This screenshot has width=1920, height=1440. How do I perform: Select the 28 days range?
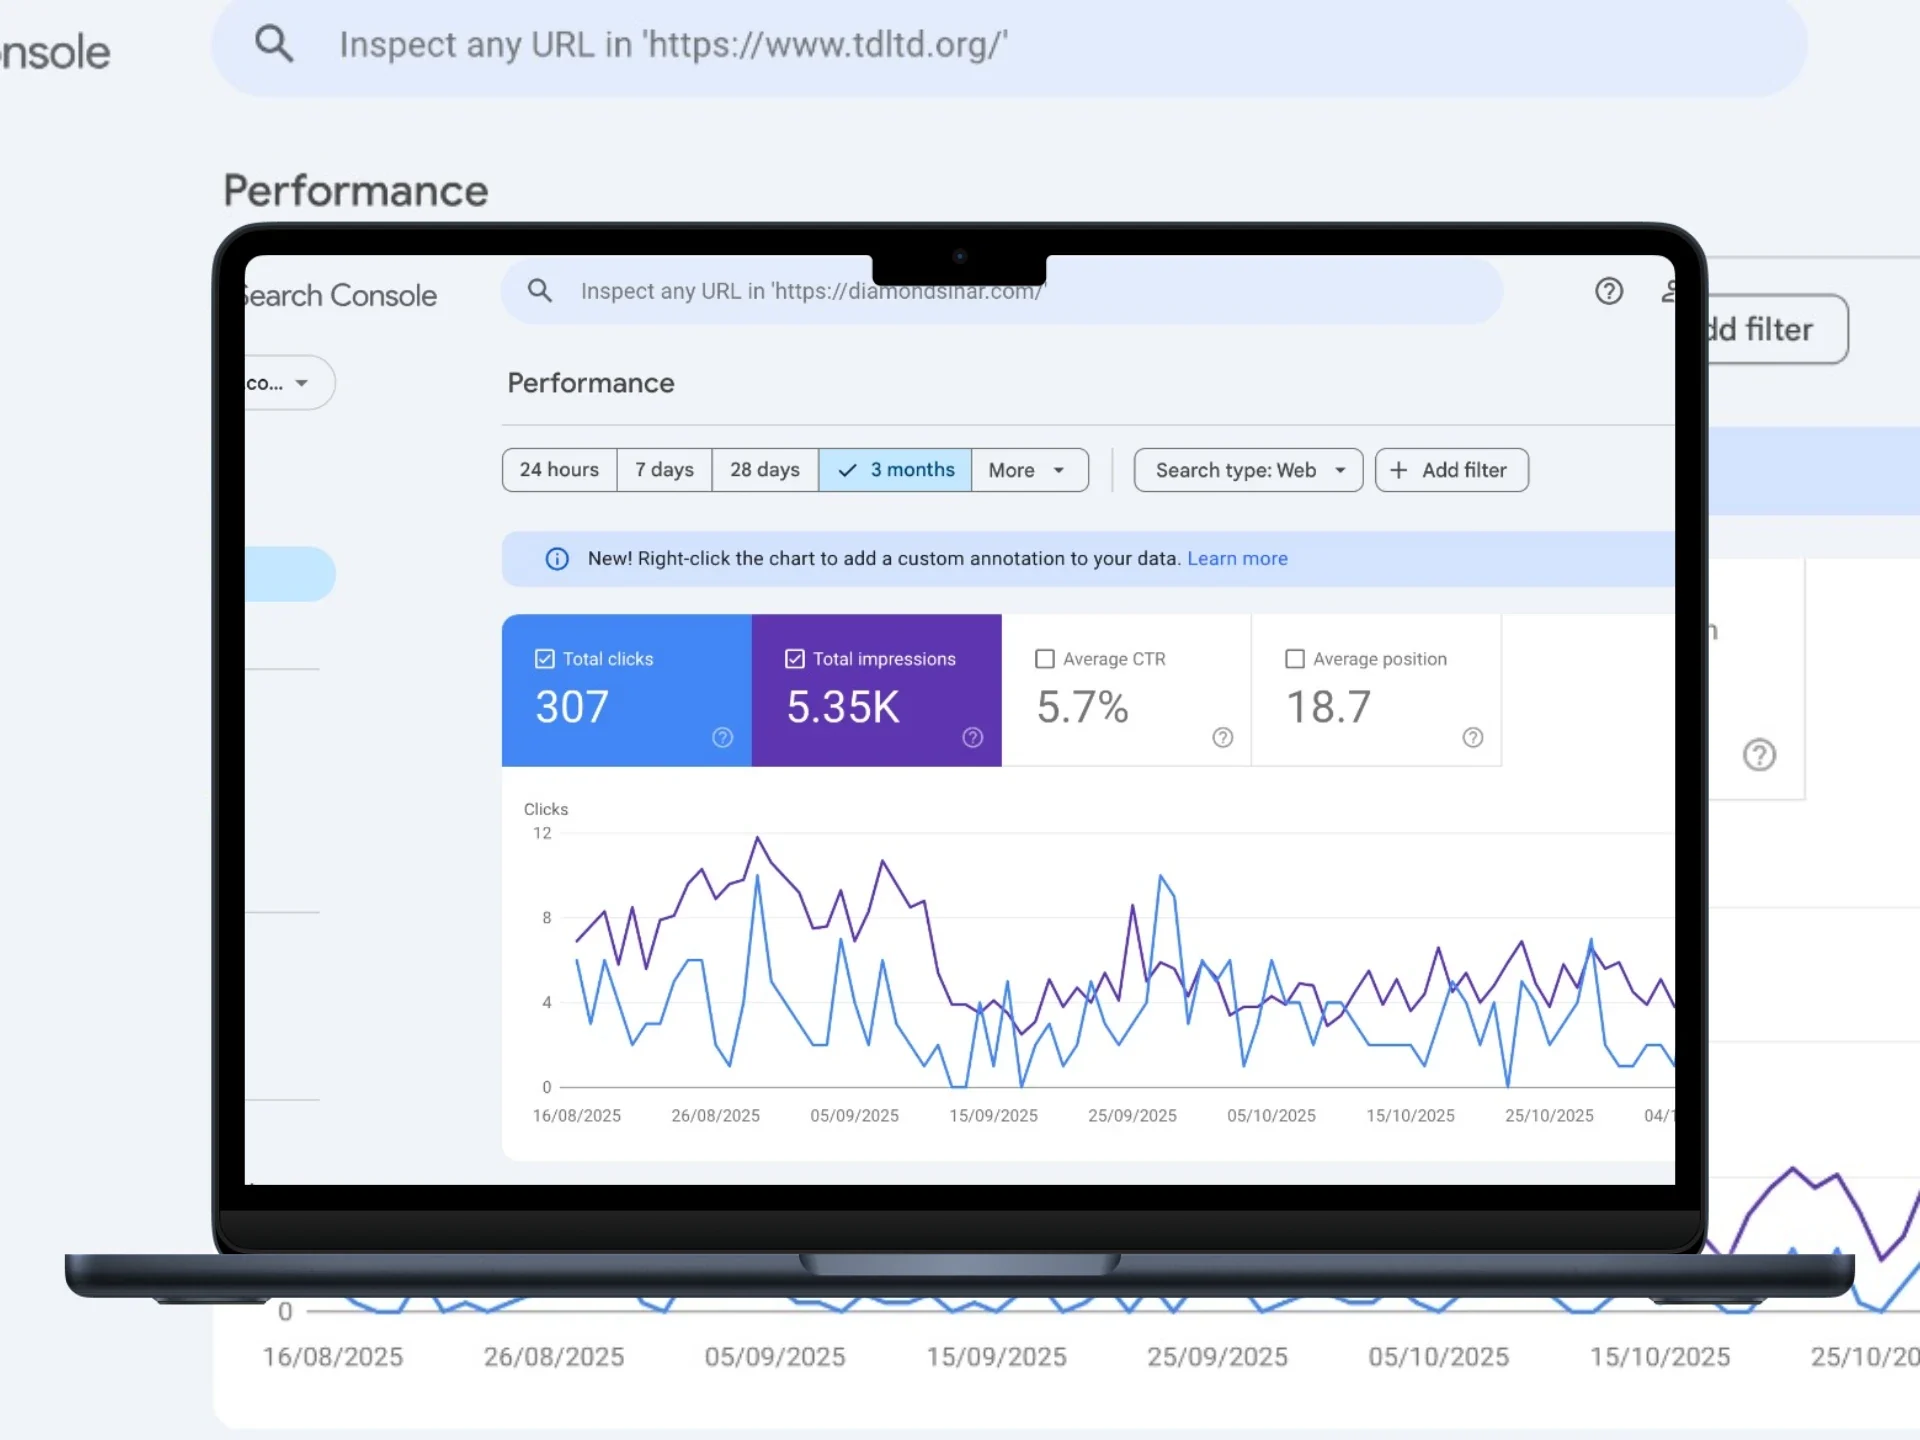[x=765, y=470]
